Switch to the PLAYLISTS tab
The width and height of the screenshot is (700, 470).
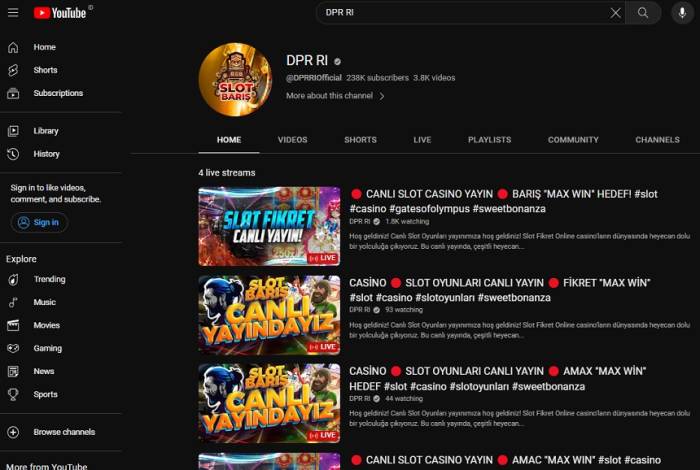coord(490,140)
